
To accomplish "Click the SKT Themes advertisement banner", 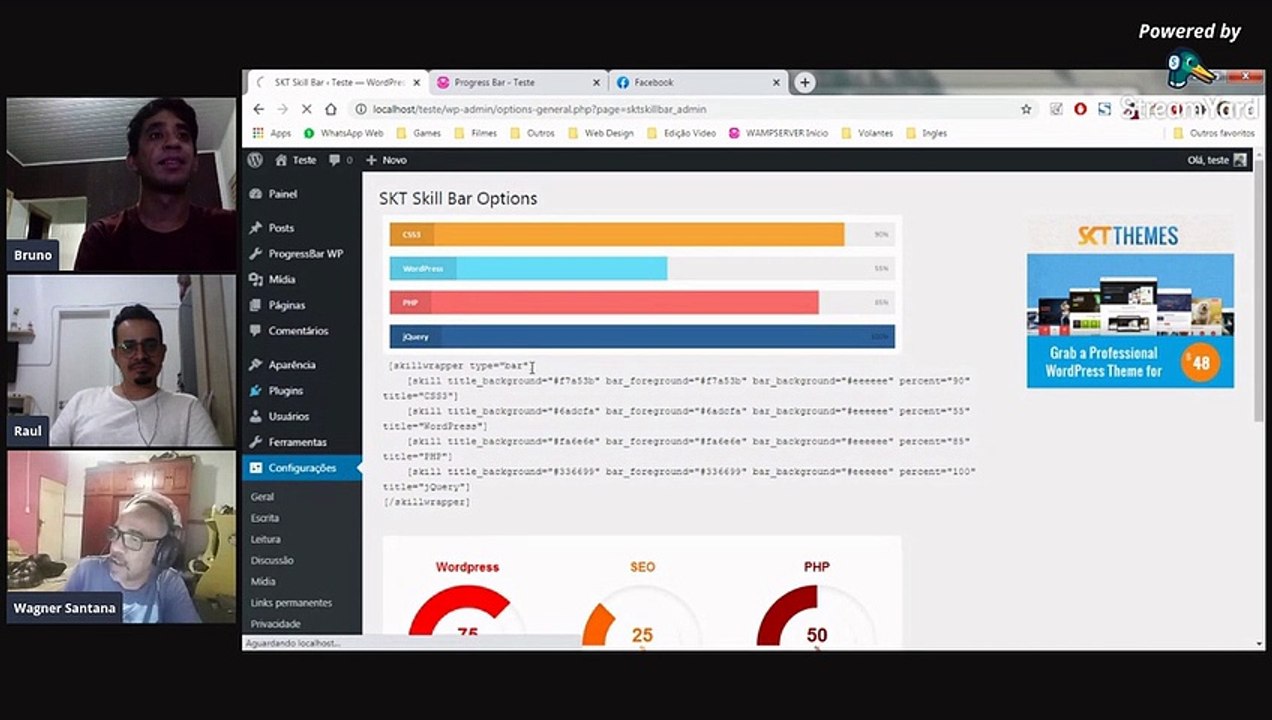I will 1130,303.
